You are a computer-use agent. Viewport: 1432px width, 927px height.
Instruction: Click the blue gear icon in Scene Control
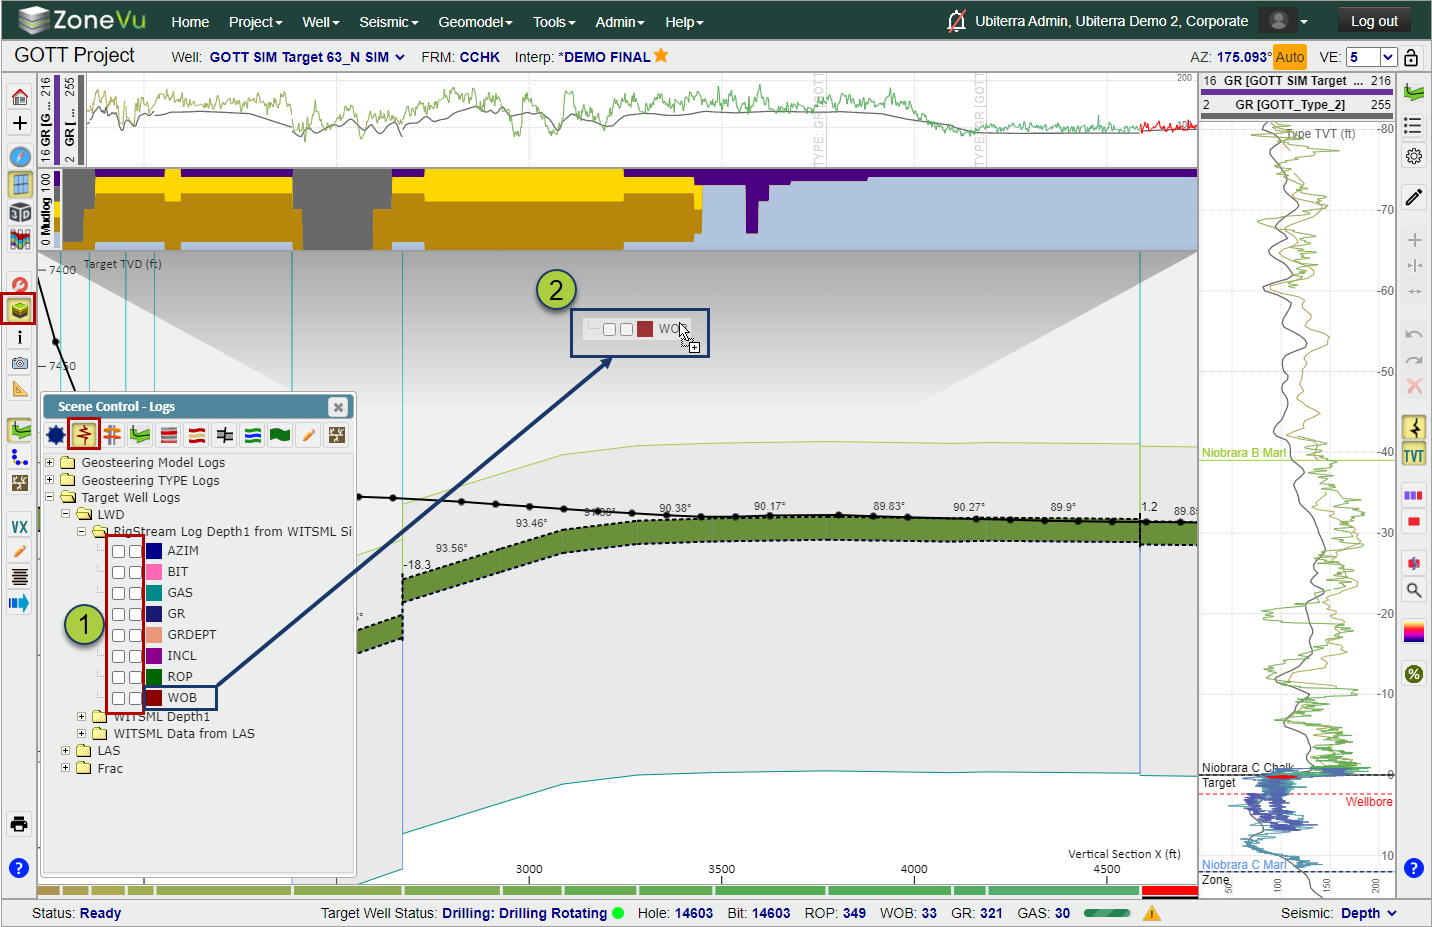click(56, 435)
